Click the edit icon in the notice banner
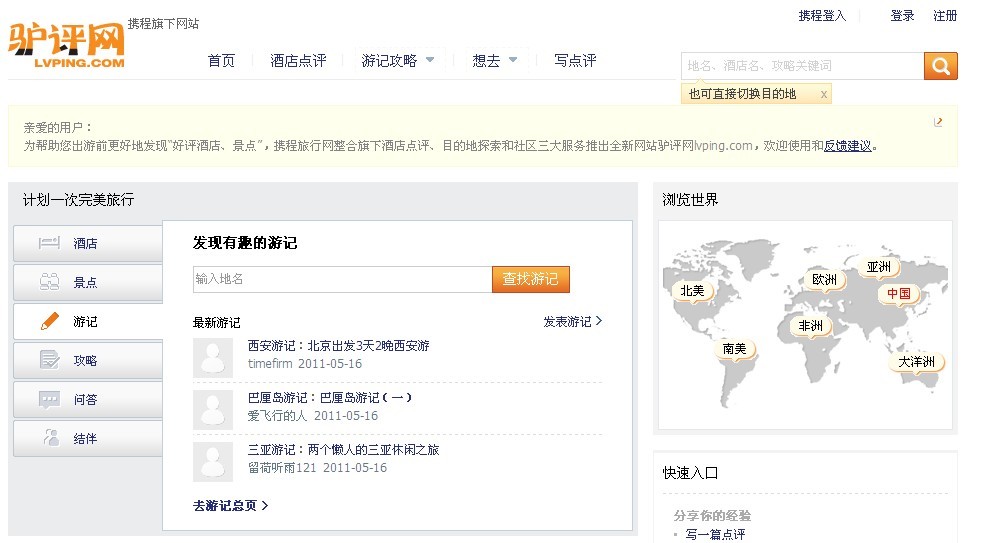 (938, 122)
